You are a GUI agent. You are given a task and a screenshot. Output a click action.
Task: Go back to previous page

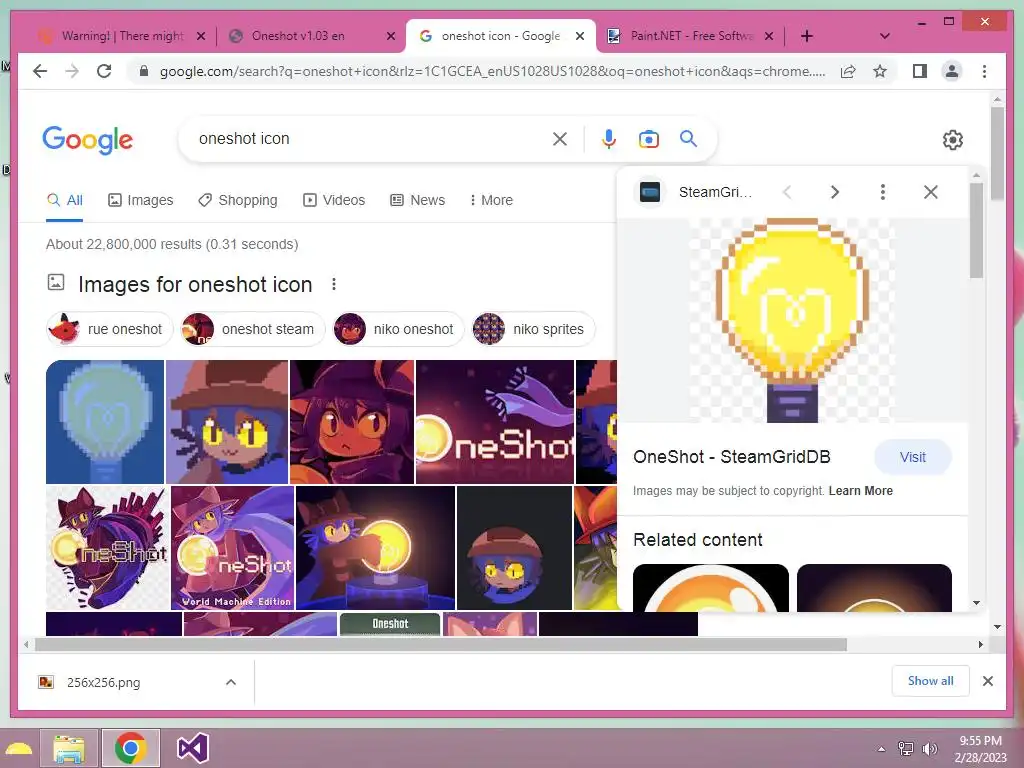[x=40, y=71]
